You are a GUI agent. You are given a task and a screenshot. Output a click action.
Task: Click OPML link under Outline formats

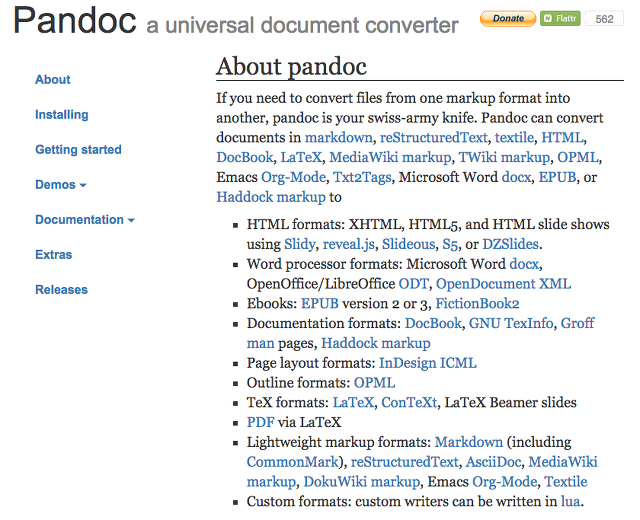[x=374, y=383]
